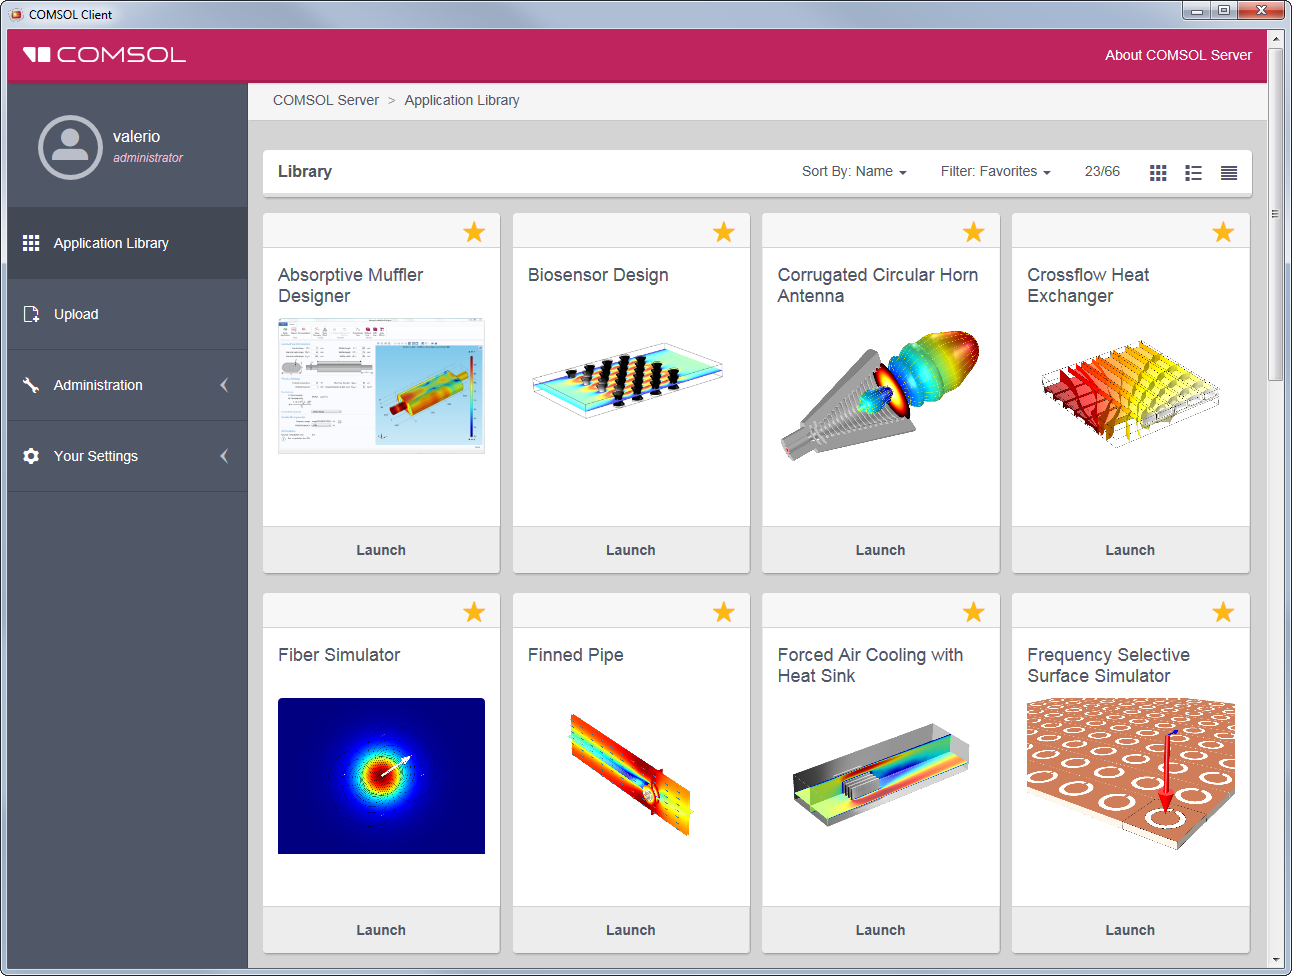Click the scrollbar down arrow
The image size is (1292, 976).
coord(1275,961)
